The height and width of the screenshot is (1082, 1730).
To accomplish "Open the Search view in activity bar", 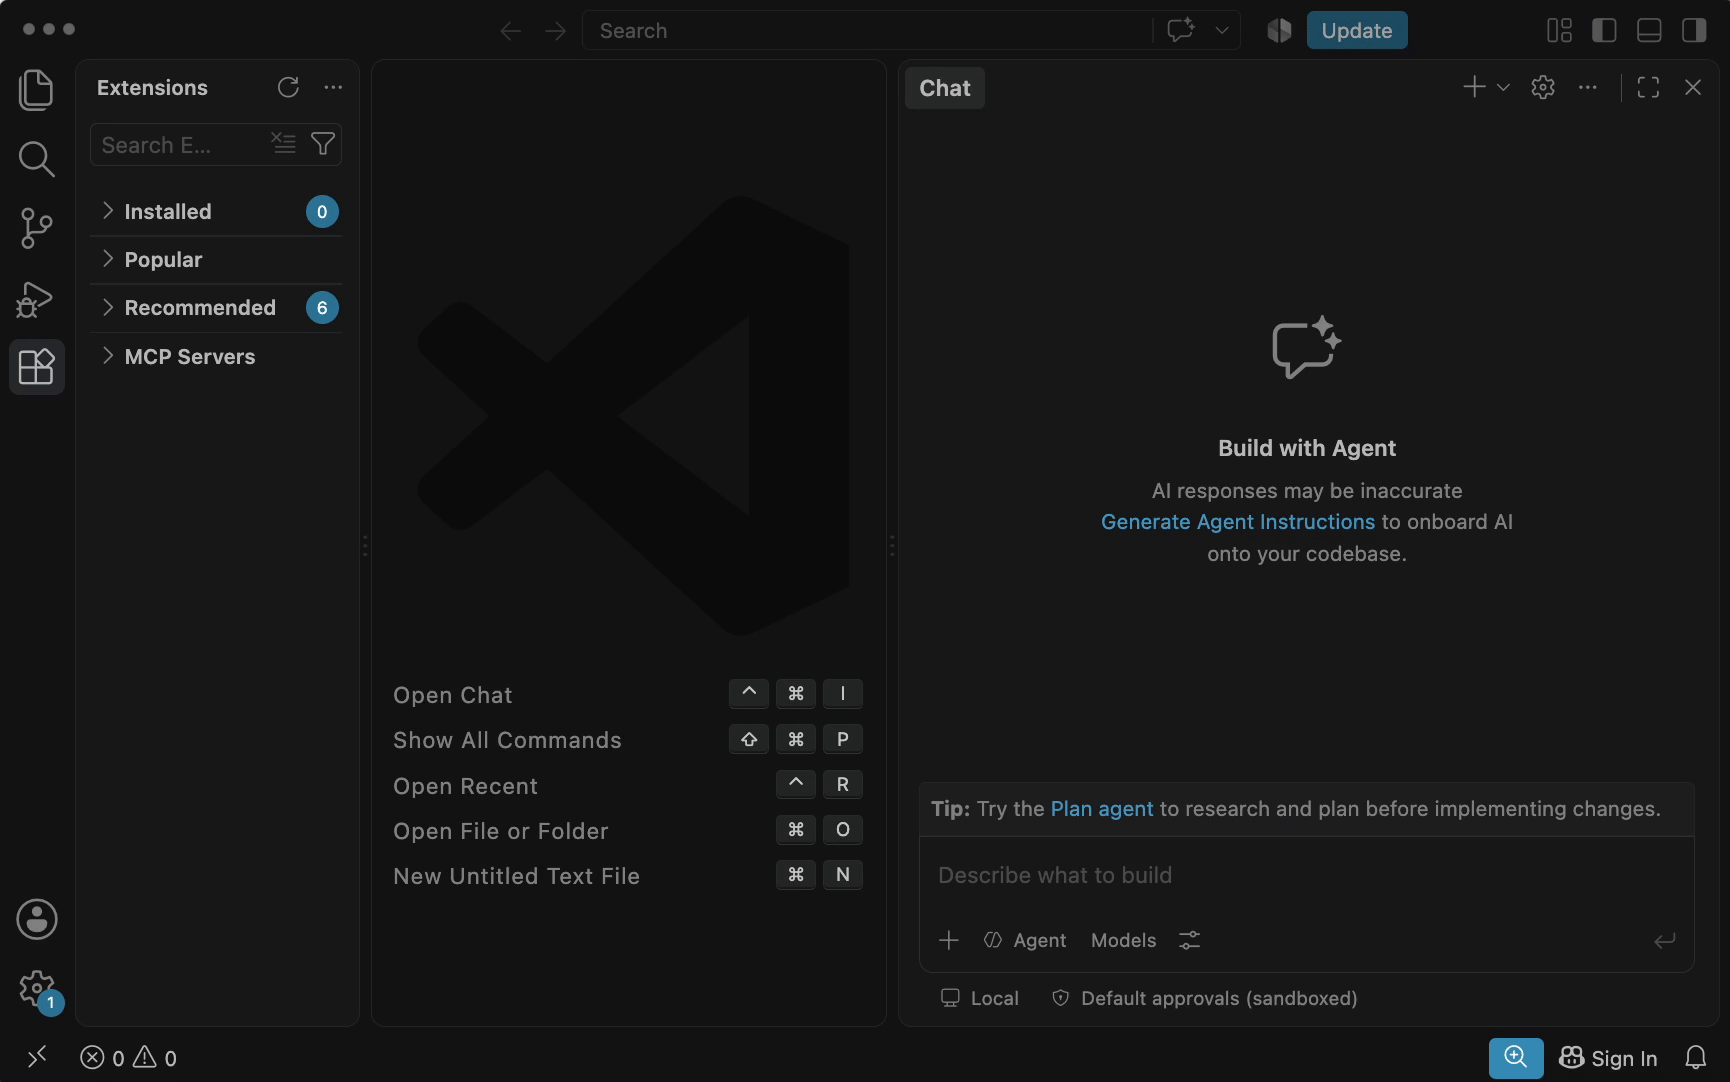I will pos(36,159).
